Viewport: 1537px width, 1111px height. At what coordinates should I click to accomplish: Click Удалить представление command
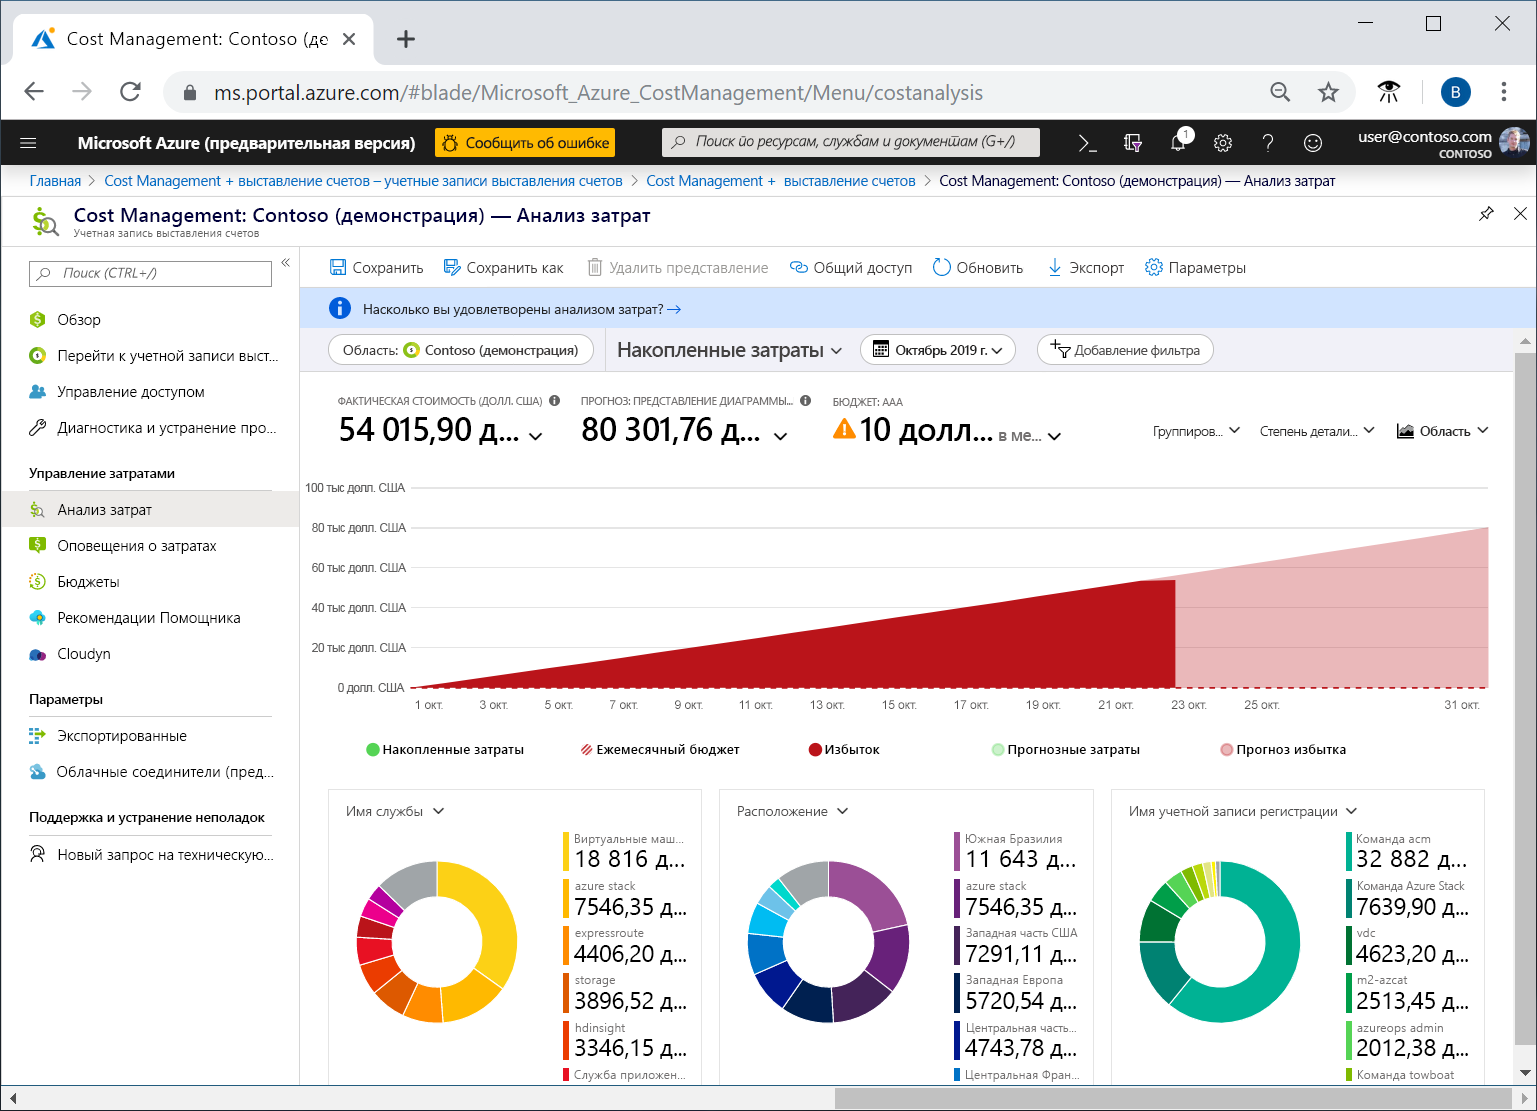click(678, 268)
